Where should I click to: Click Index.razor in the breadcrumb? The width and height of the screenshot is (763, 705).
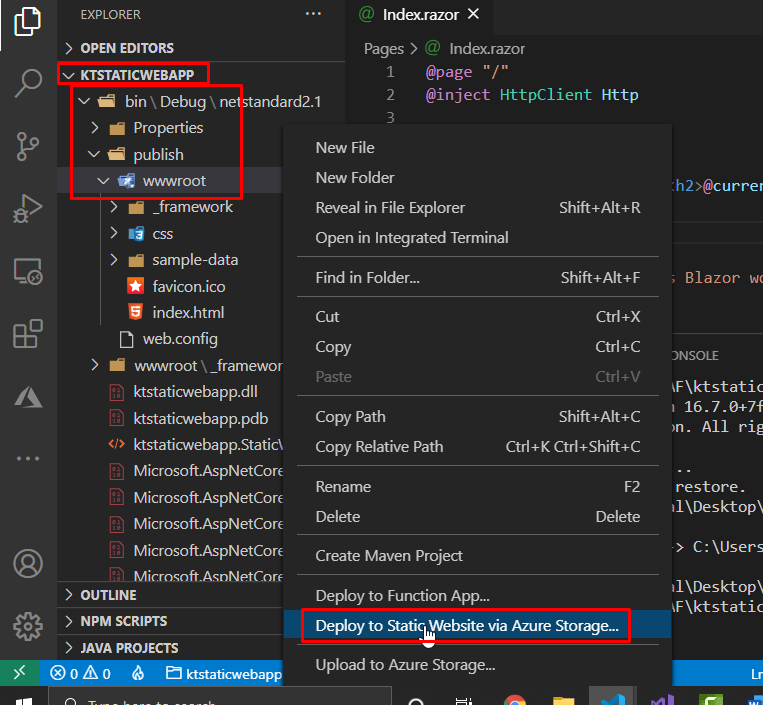[487, 49]
